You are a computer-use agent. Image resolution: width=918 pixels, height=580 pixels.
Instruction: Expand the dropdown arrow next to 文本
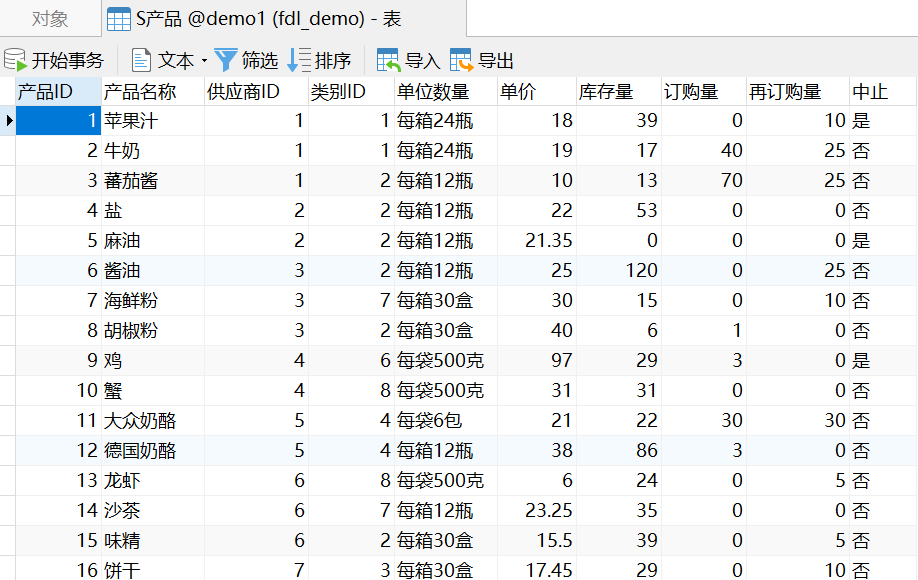pyautogui.click(x=204, y=61)
